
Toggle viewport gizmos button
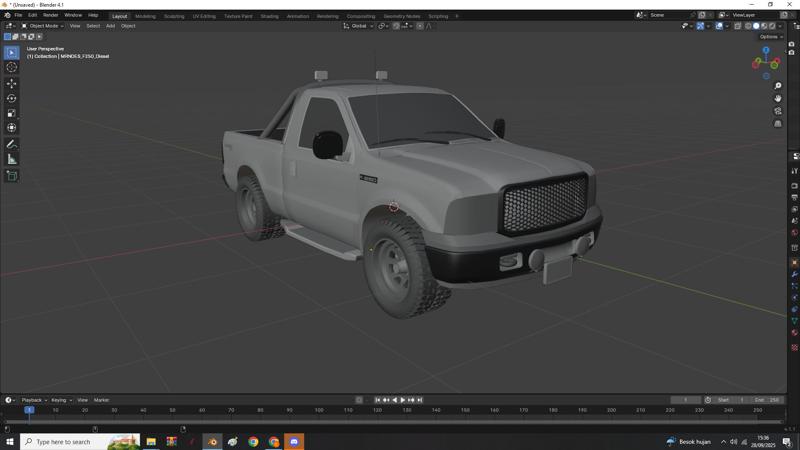tap(701, 26)
